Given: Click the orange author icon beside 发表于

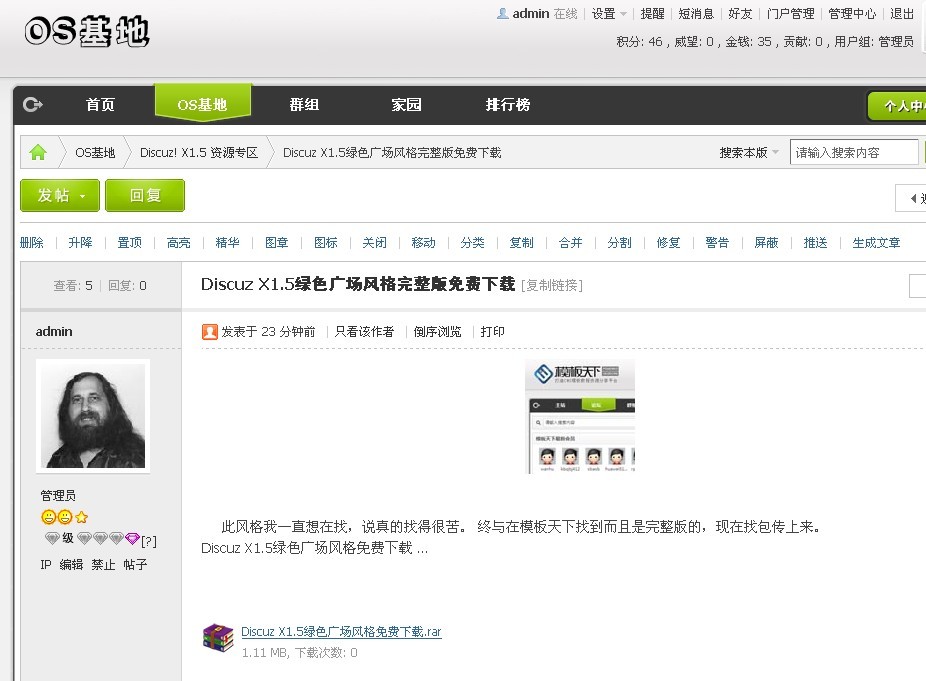Looking at the screenshot, I should click(x=210, y=331).
